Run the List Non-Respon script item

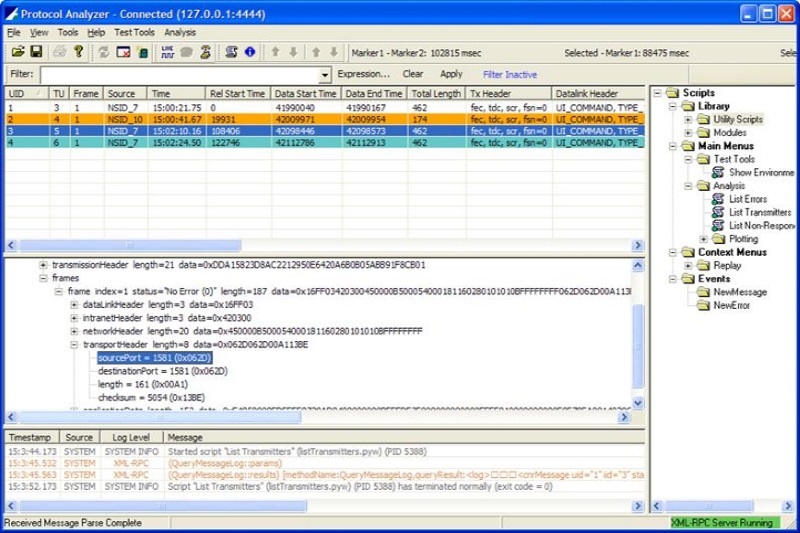pos(754,225)
